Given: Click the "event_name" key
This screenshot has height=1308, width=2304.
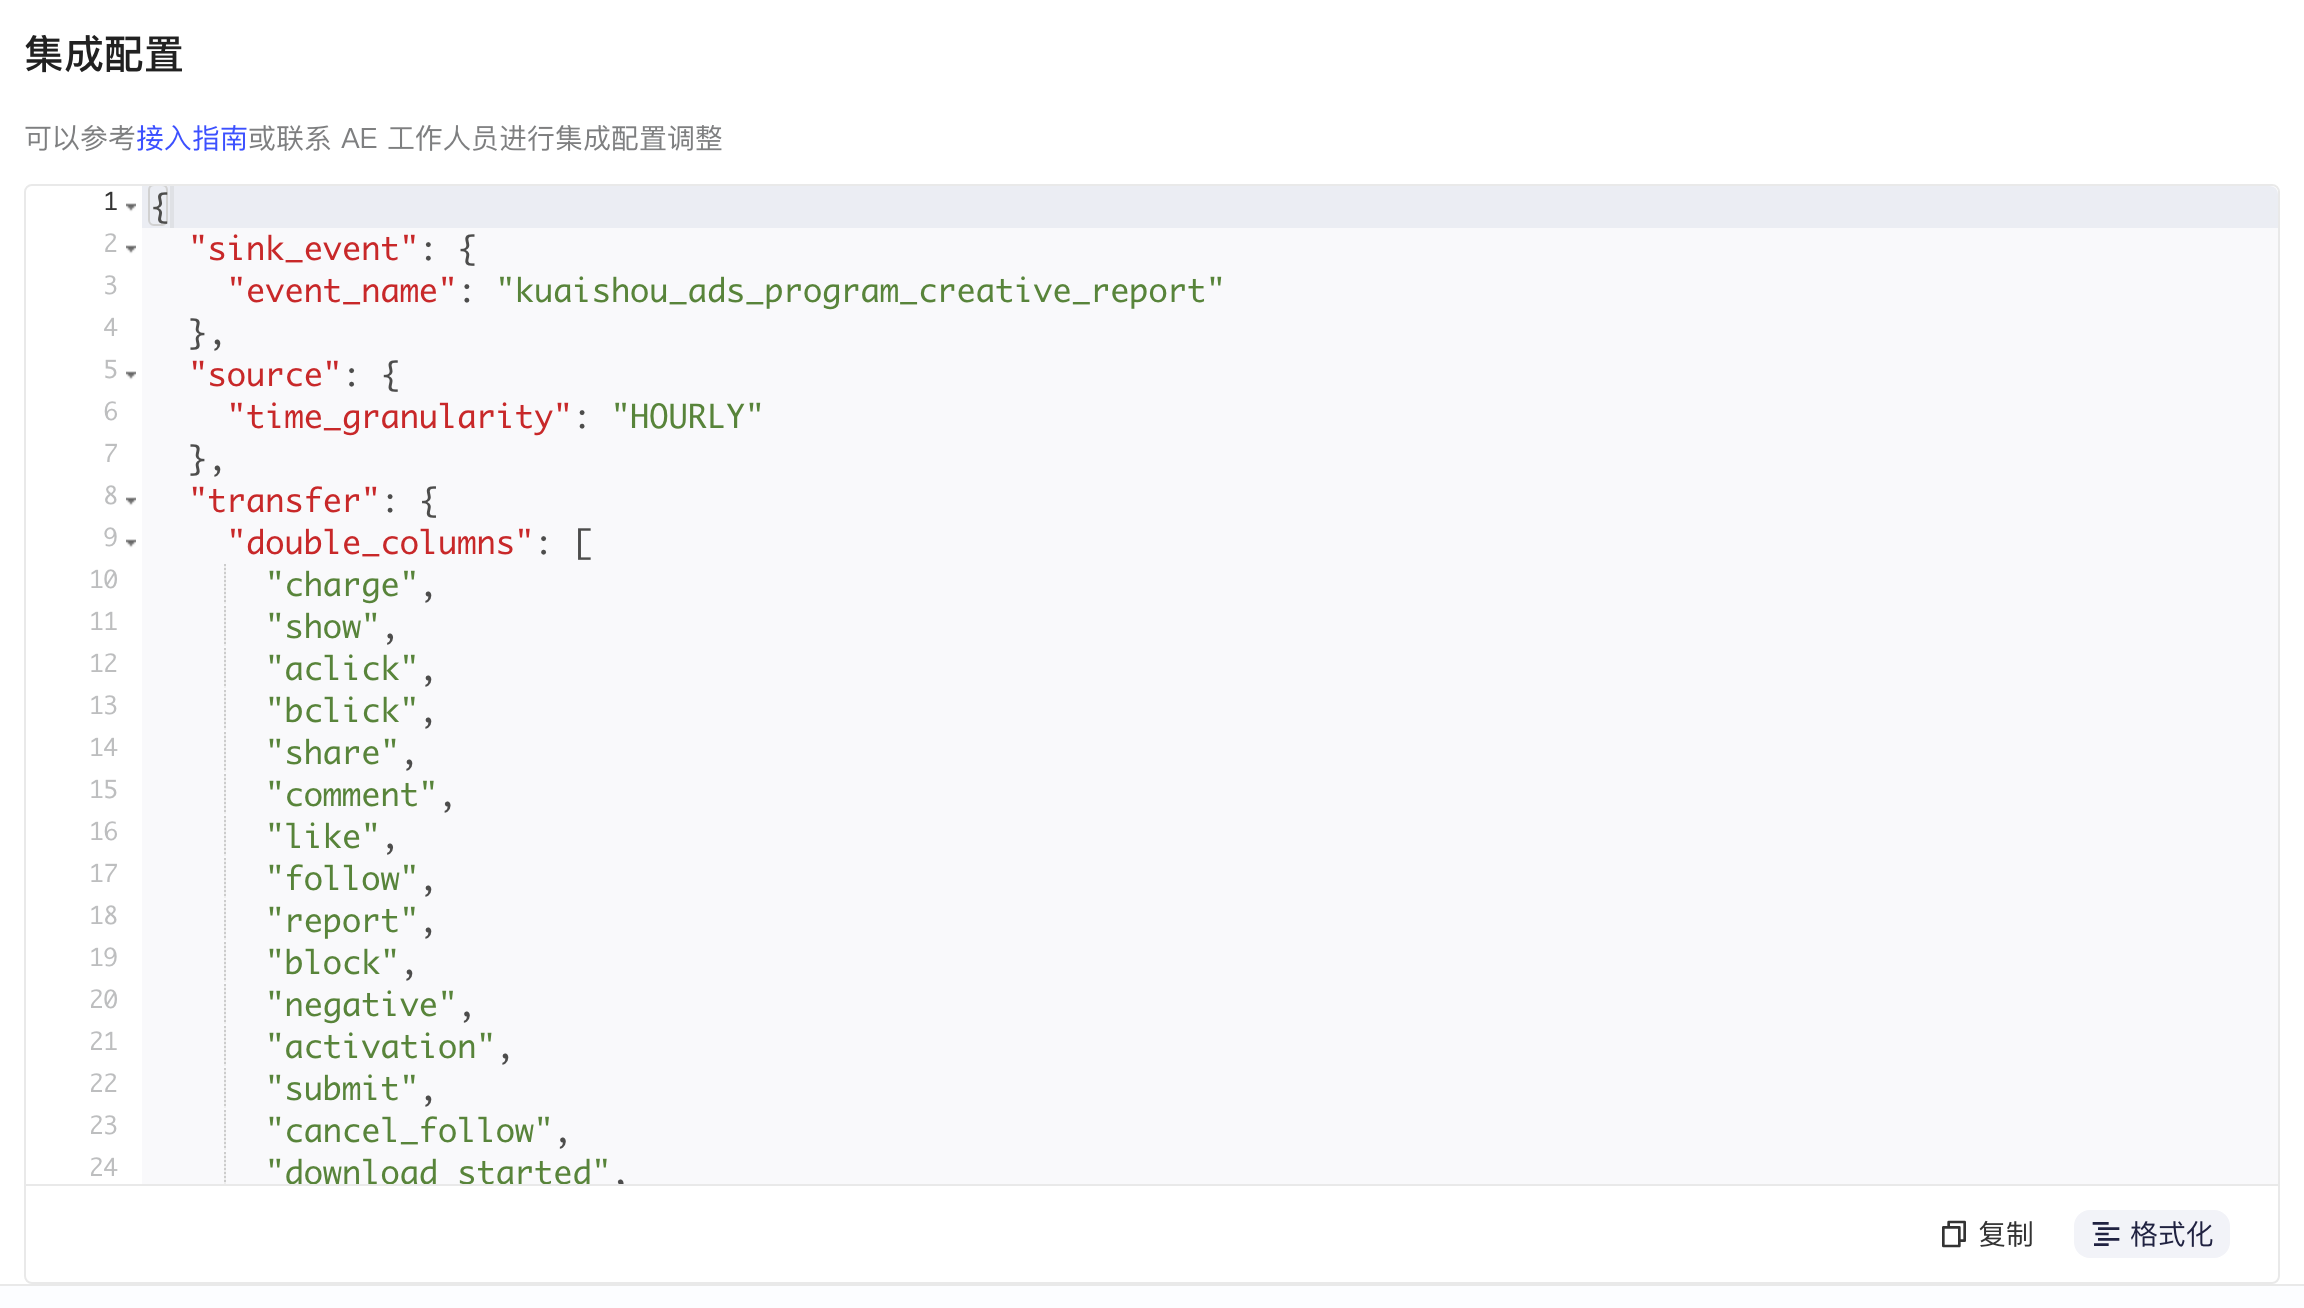Looking at the screenshot, I should coord(342,291).
